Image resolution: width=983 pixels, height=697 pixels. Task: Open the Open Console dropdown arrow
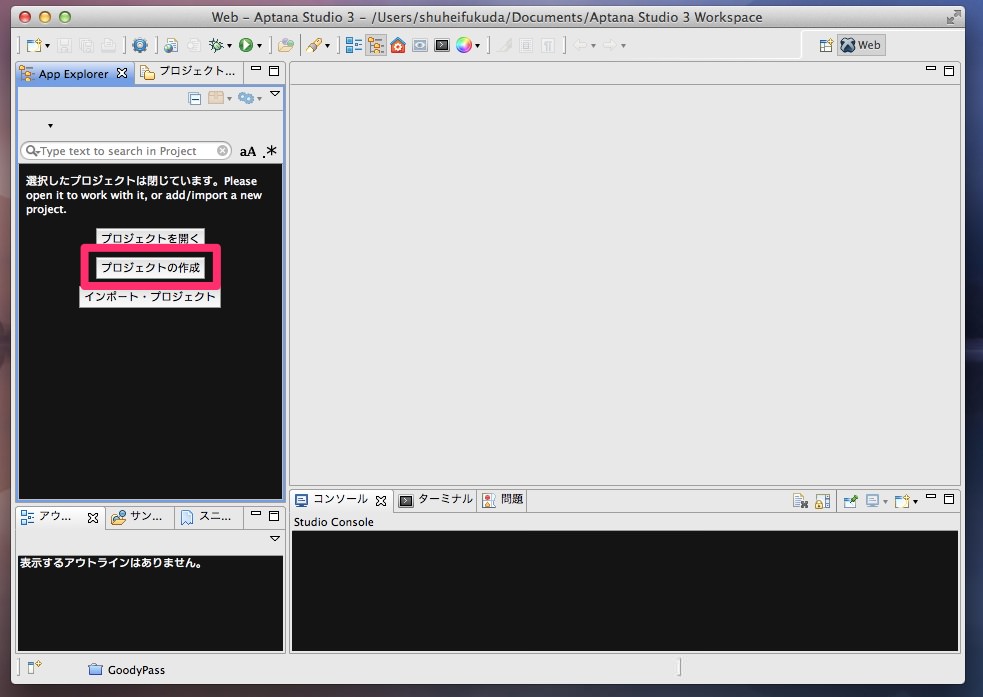tap(915, 501)
